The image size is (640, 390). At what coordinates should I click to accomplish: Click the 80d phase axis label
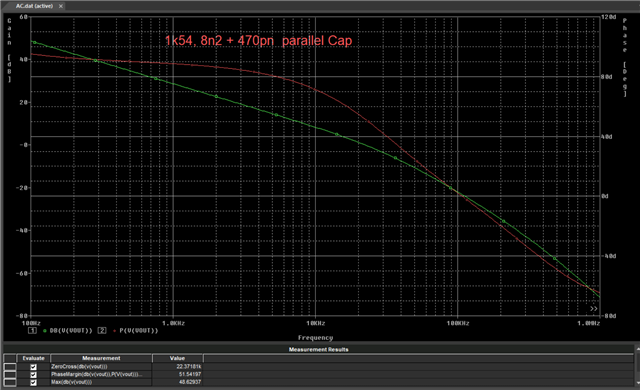[x=607, y=77]
